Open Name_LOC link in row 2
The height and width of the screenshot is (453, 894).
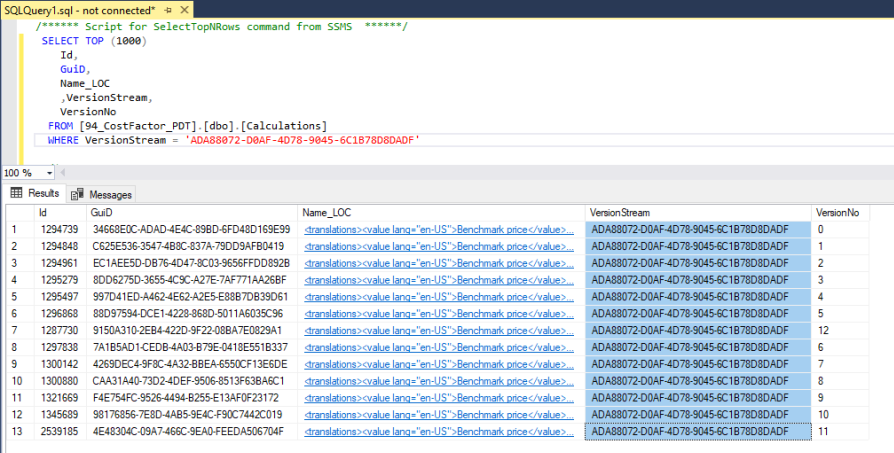point(439,246)
